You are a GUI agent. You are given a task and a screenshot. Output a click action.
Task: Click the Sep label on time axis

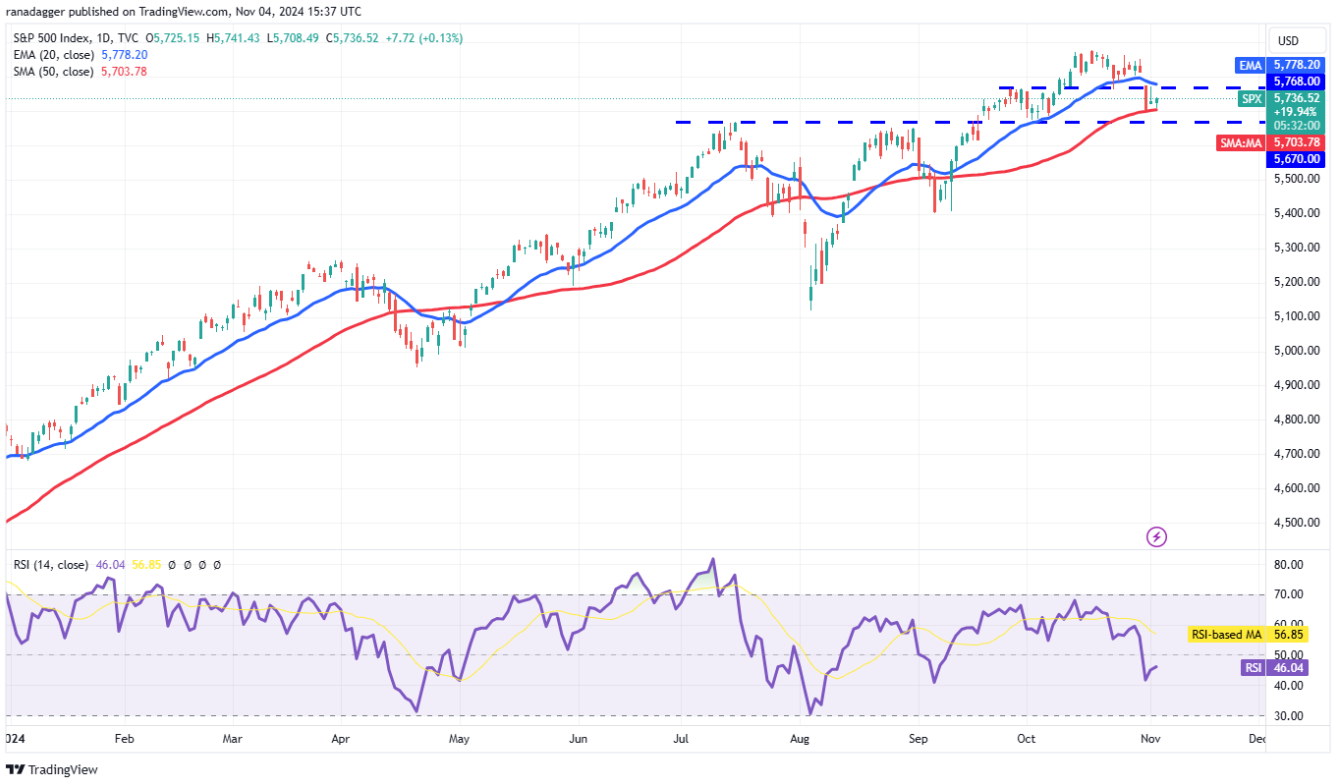click(919, 740)
